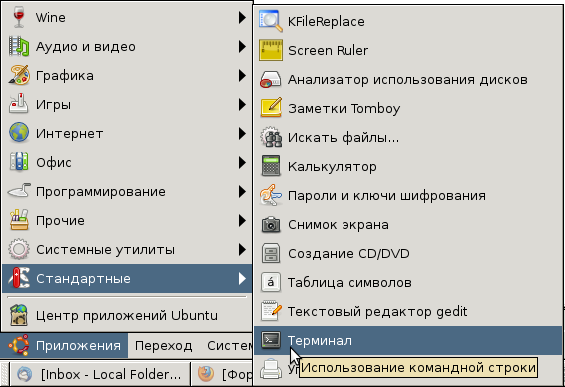
Task: Expand the Аудио и видео submenu arrow
Action: point(242,46)
